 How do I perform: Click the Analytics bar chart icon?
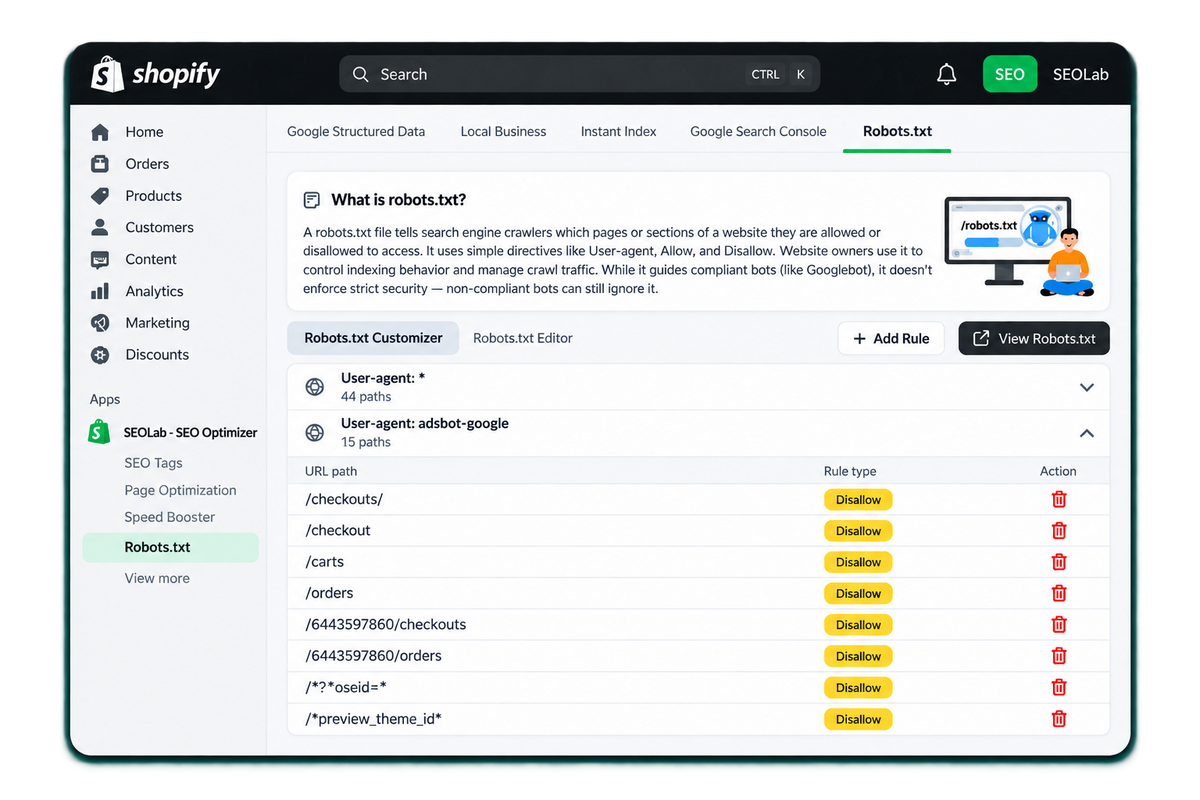(100, 291)
